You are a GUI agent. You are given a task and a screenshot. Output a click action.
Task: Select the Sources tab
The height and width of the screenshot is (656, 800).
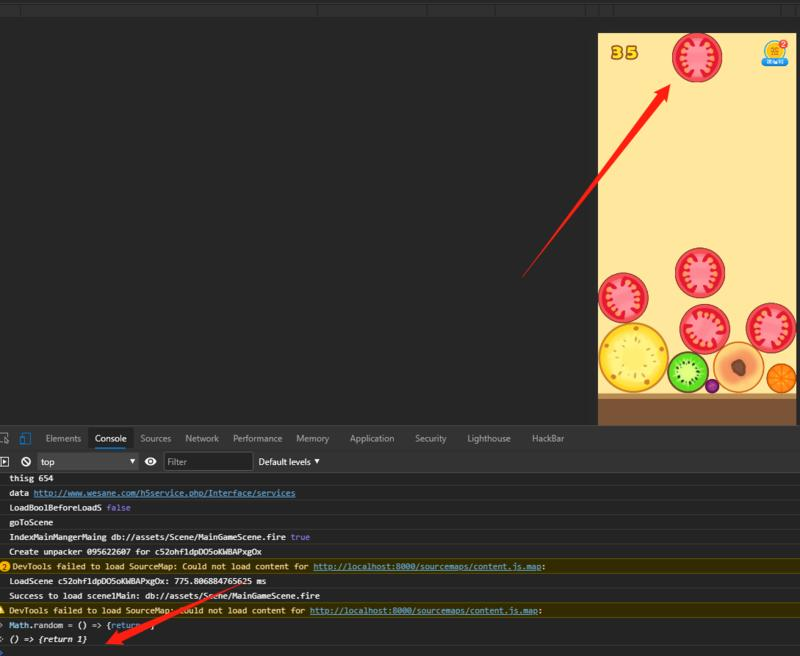155,438
